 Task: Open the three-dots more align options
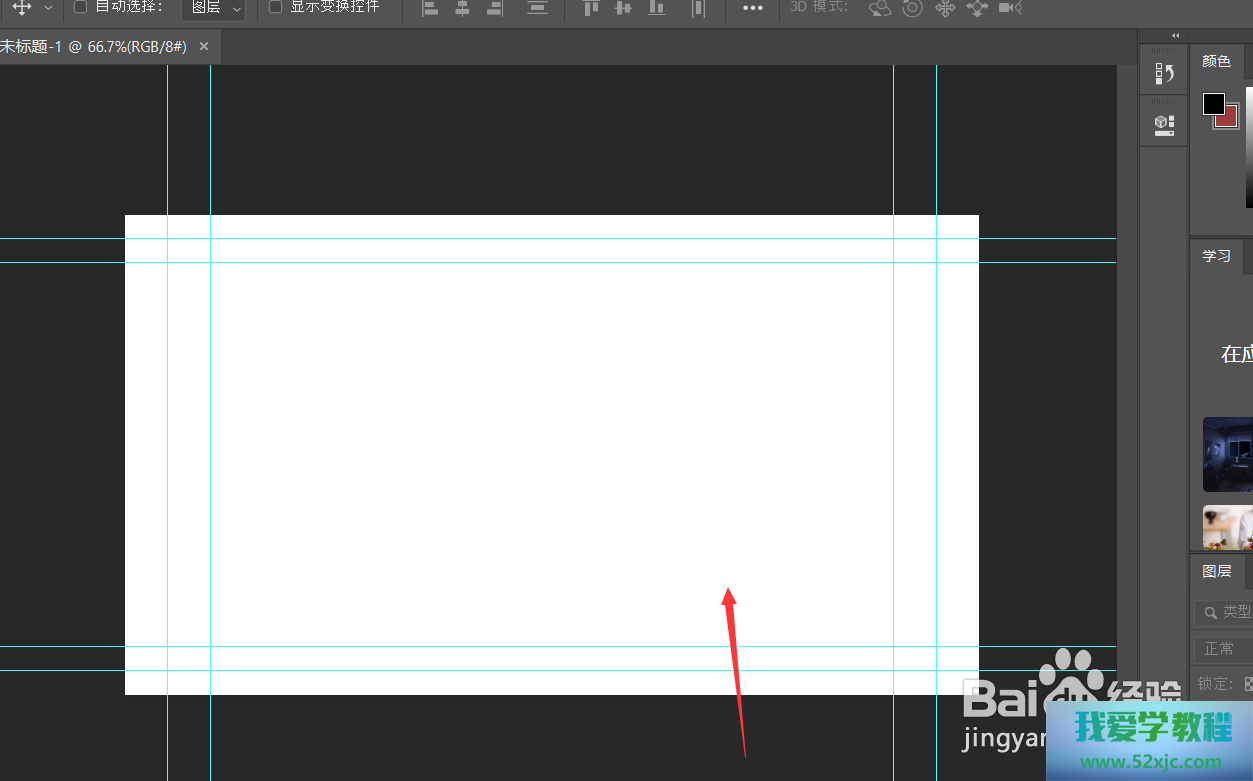(753, 8)
